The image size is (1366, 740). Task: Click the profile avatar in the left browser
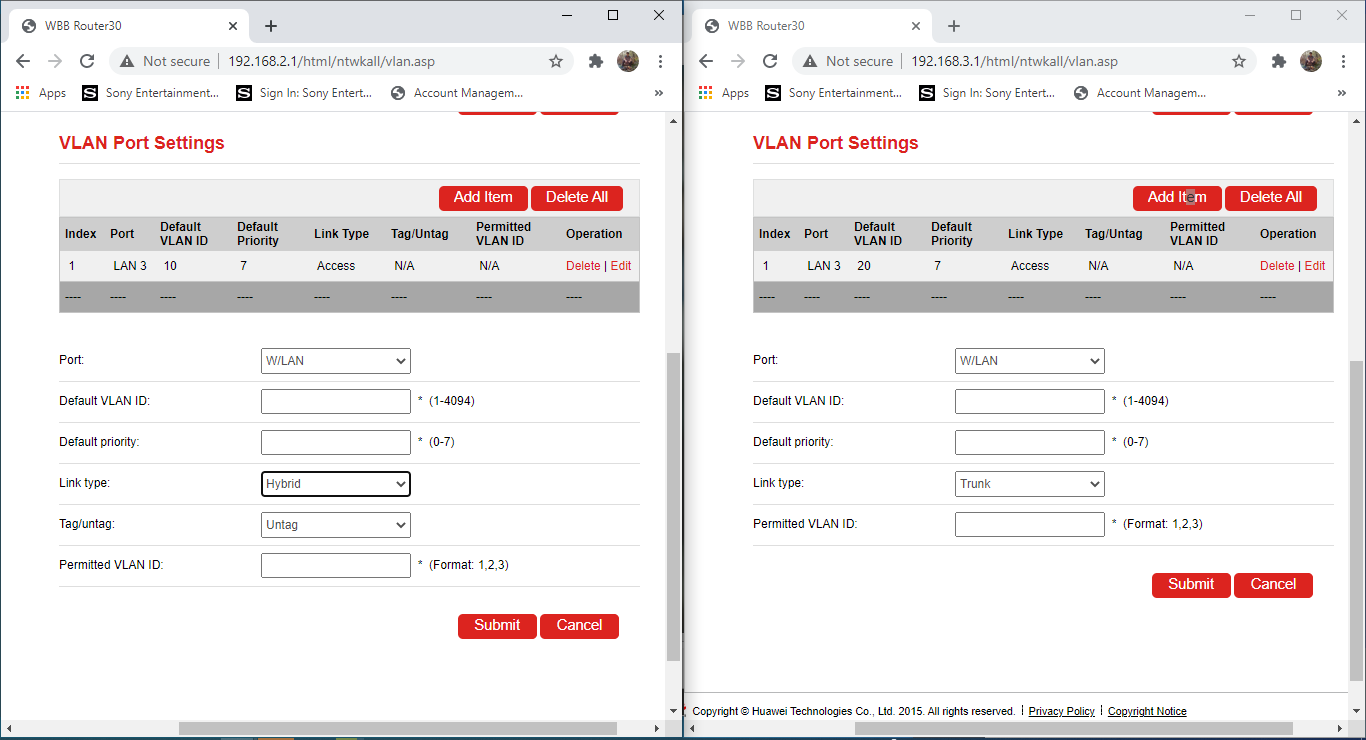click(628, 61)
